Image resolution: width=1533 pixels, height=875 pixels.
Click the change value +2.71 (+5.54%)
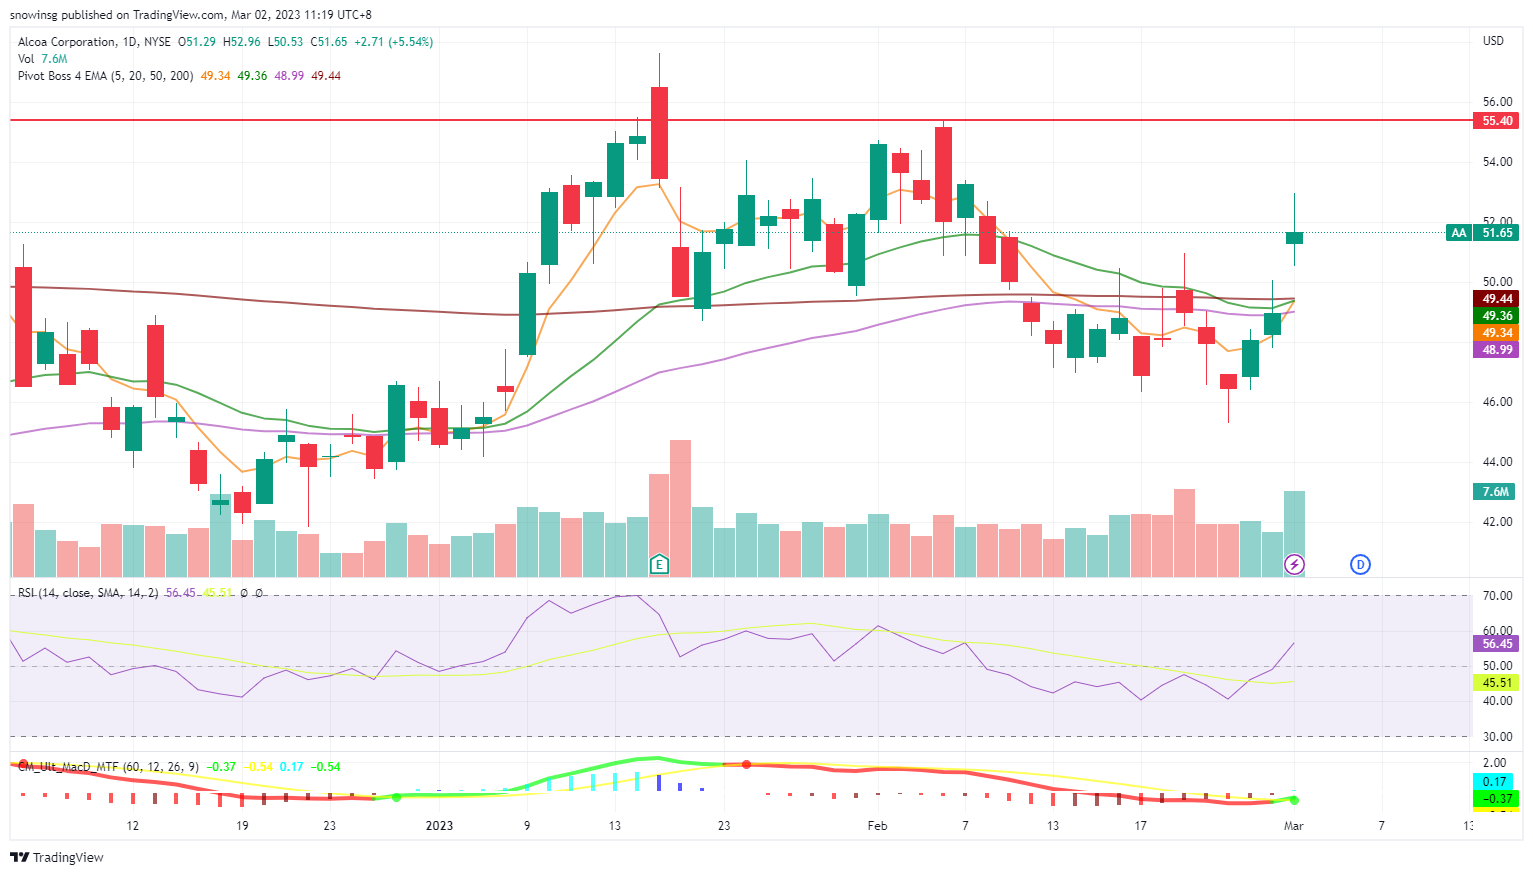[x=394, y=42]
